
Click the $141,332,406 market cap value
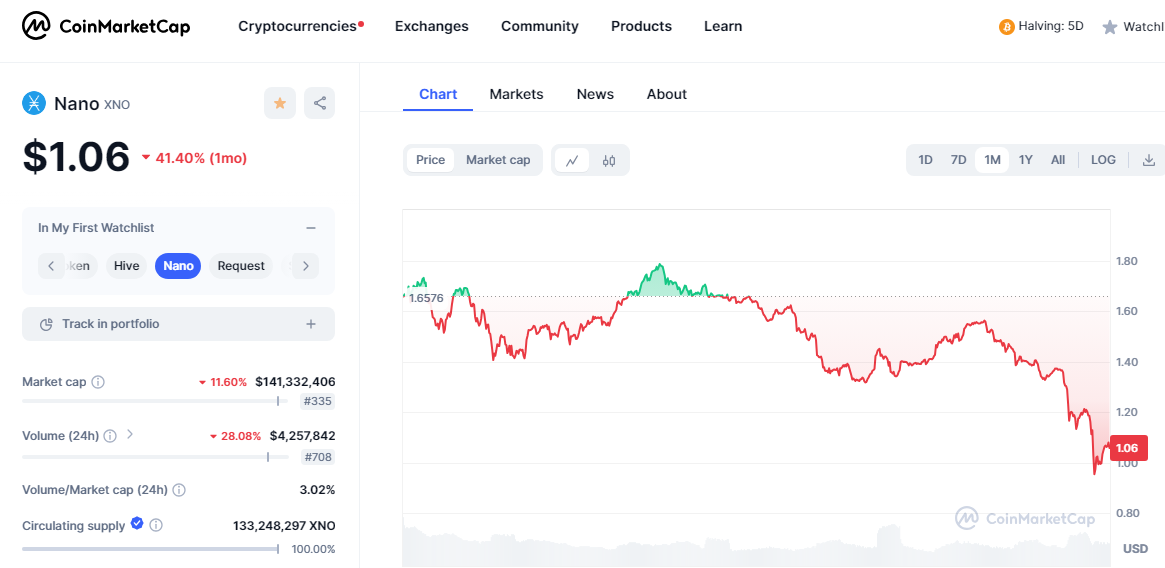[295, 382]
